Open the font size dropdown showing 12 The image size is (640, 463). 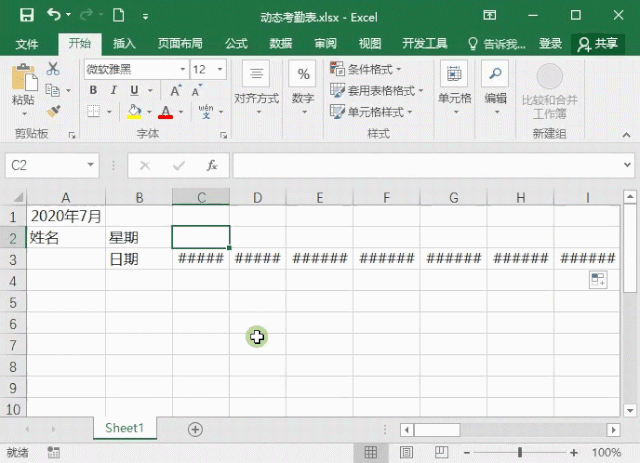(x=220, y=69)
